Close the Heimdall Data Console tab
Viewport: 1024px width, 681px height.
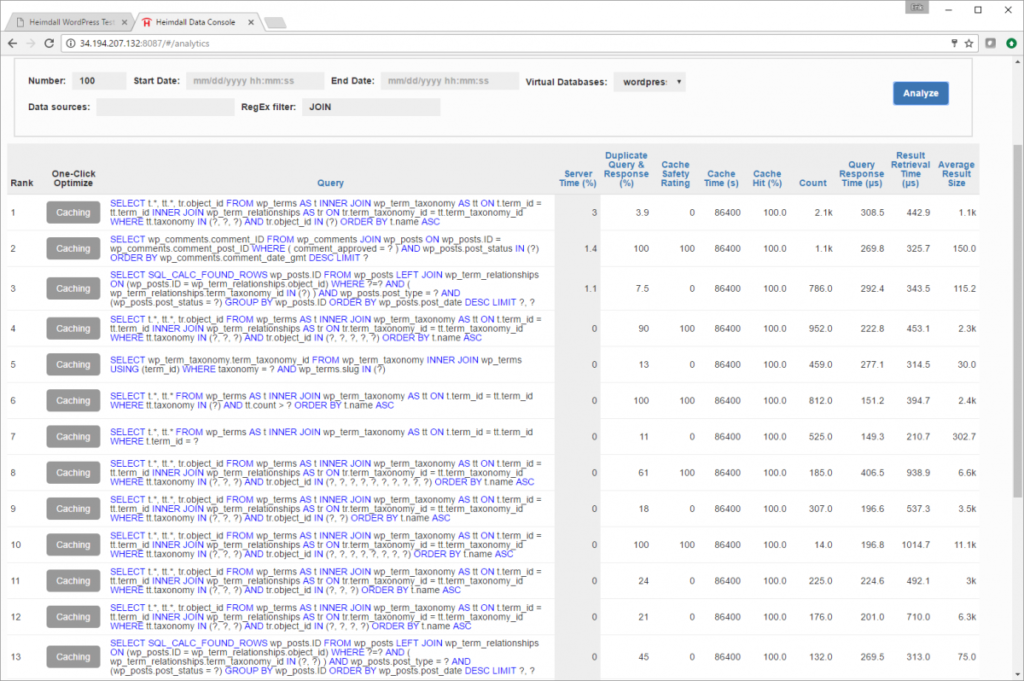251,22
